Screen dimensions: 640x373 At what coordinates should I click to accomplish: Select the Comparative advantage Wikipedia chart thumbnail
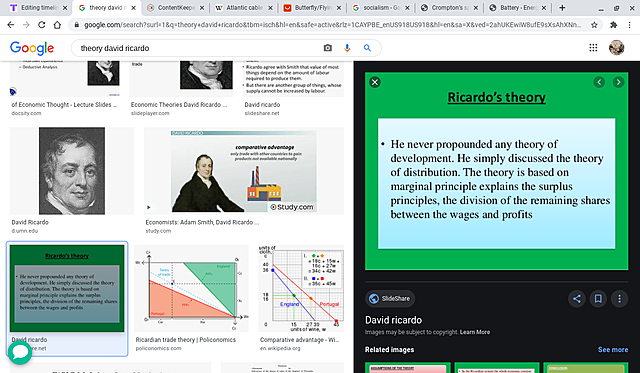pos(301,288)
